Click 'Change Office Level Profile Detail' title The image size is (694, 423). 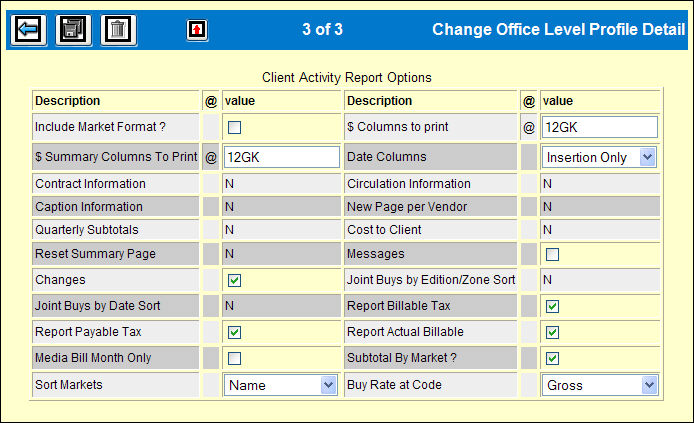coord(559,30)
